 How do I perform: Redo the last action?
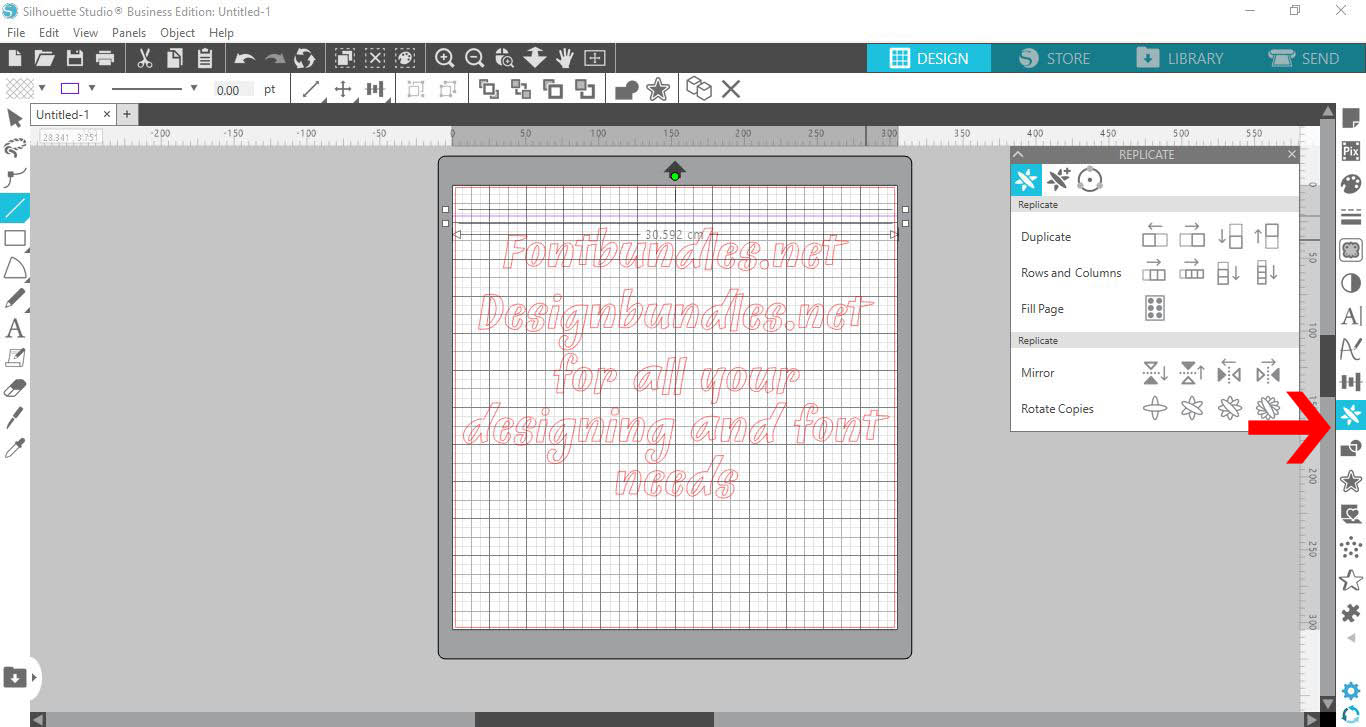275,59
